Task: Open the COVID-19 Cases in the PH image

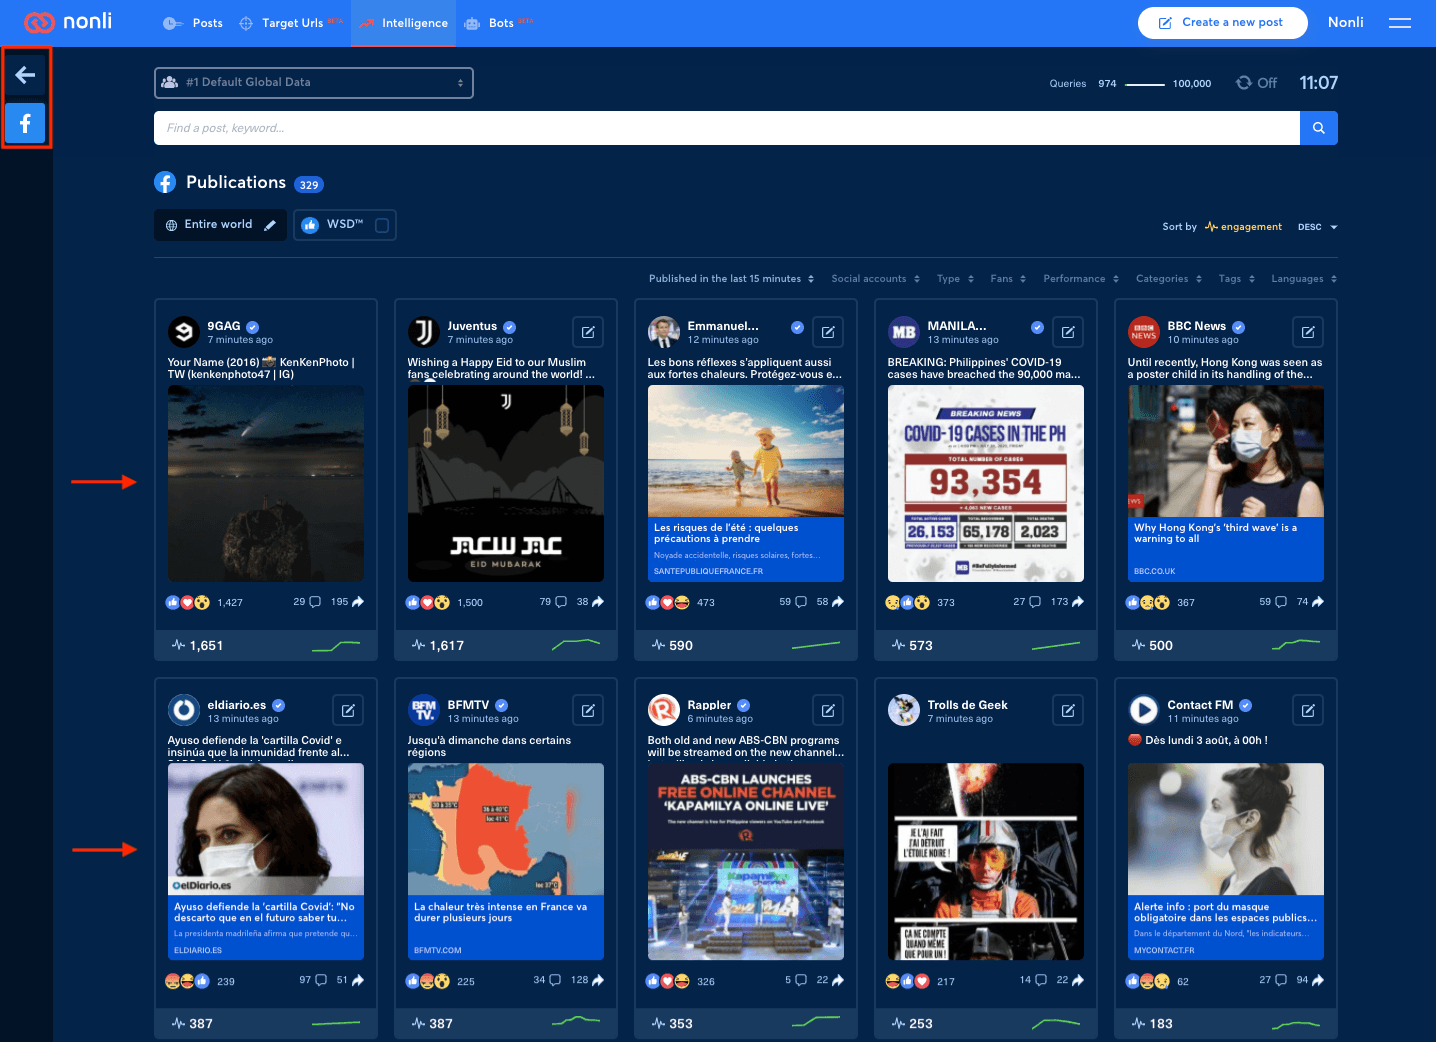Action: 986,484
